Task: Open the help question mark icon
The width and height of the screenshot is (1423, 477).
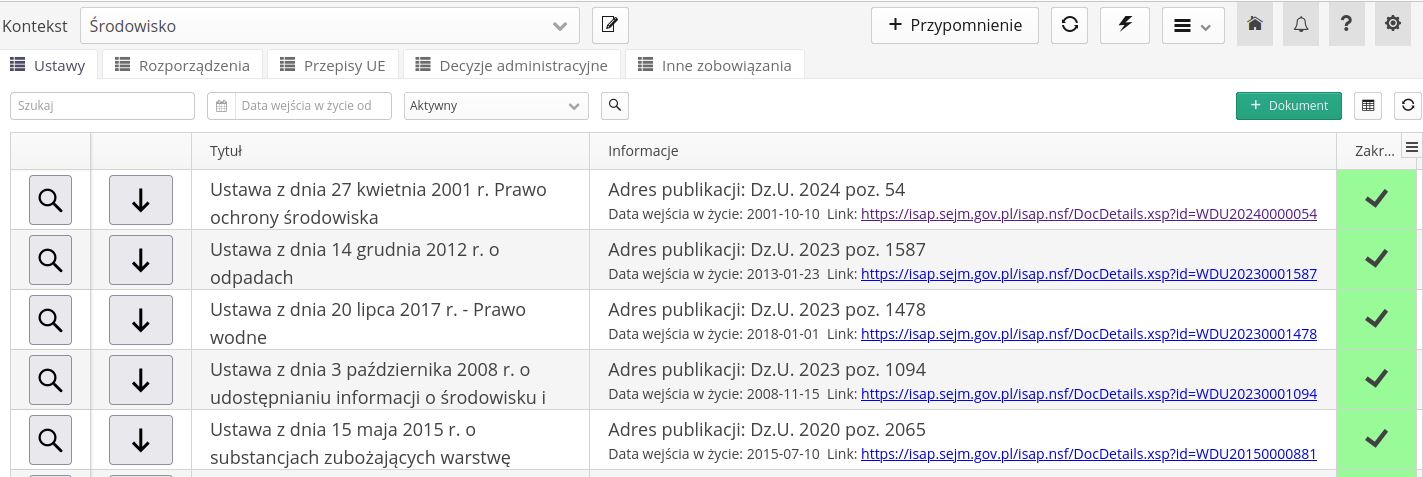Action: 1347,25
